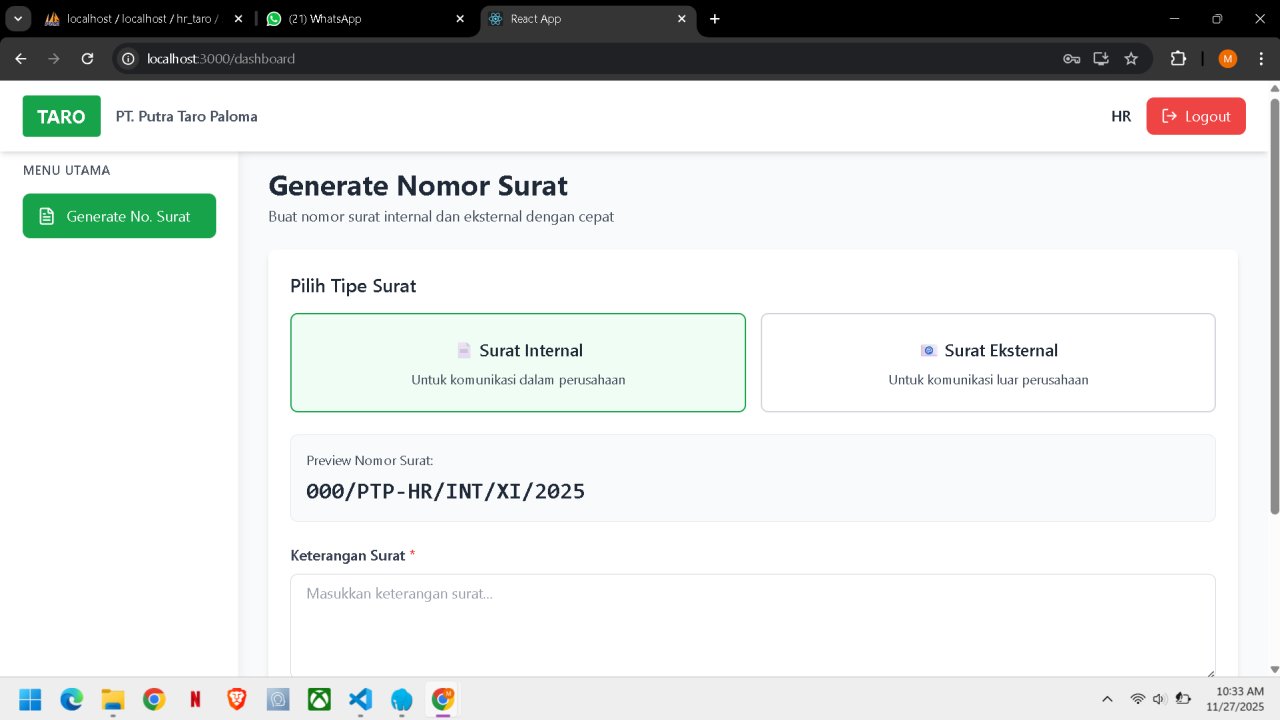This screenshot has width=1280, height=720.
Task: Open the Chrome profile avatar
Action: 1228,59
